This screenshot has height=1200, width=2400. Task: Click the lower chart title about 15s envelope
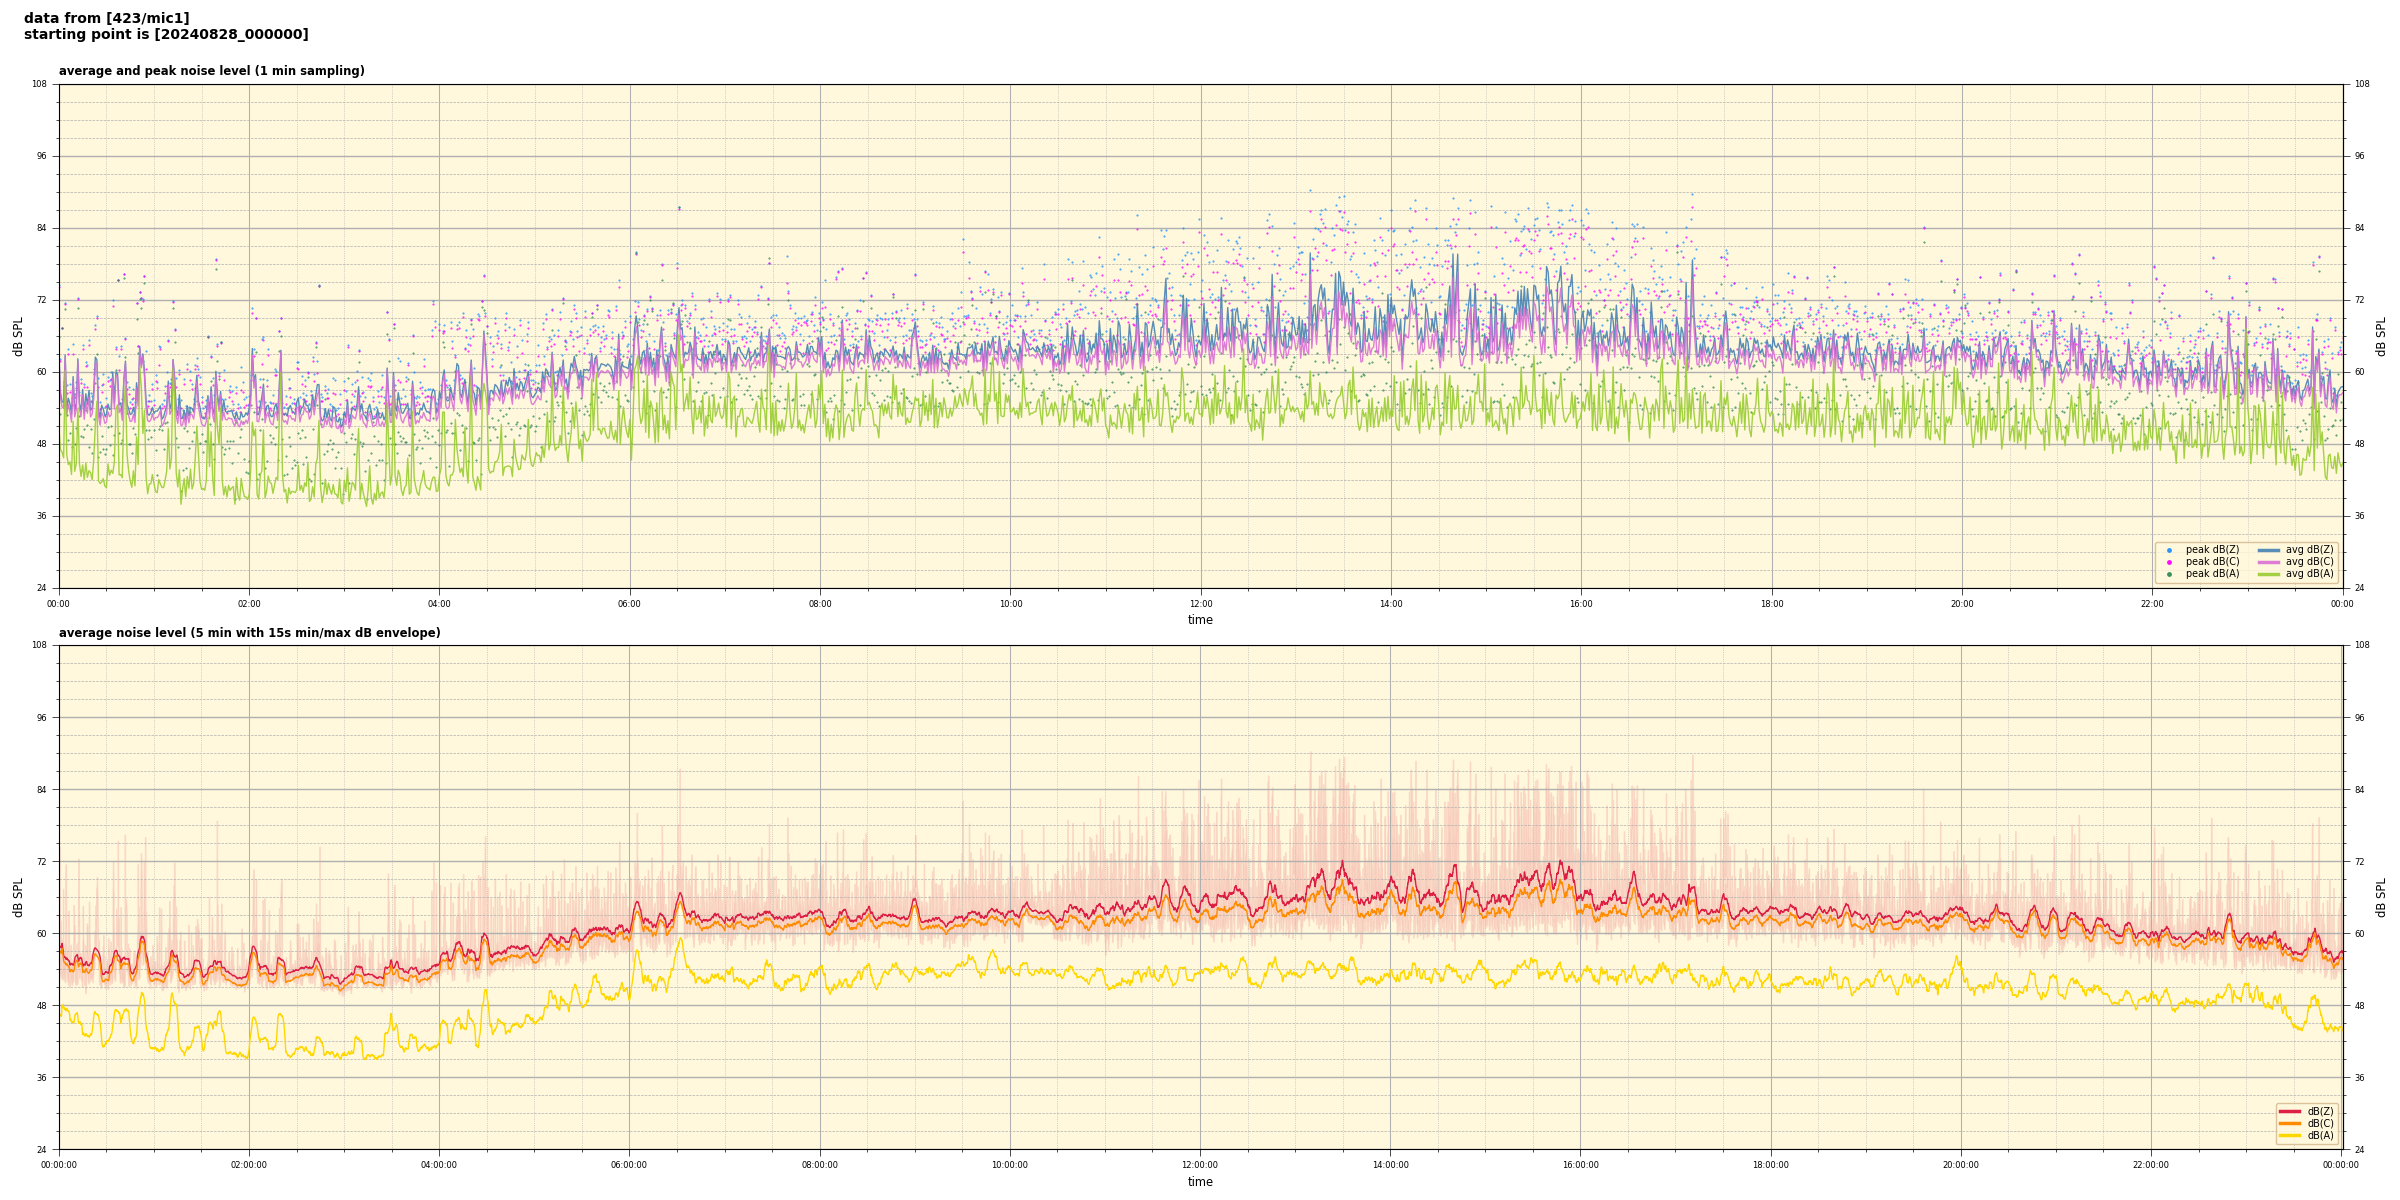tap(249, 633)
